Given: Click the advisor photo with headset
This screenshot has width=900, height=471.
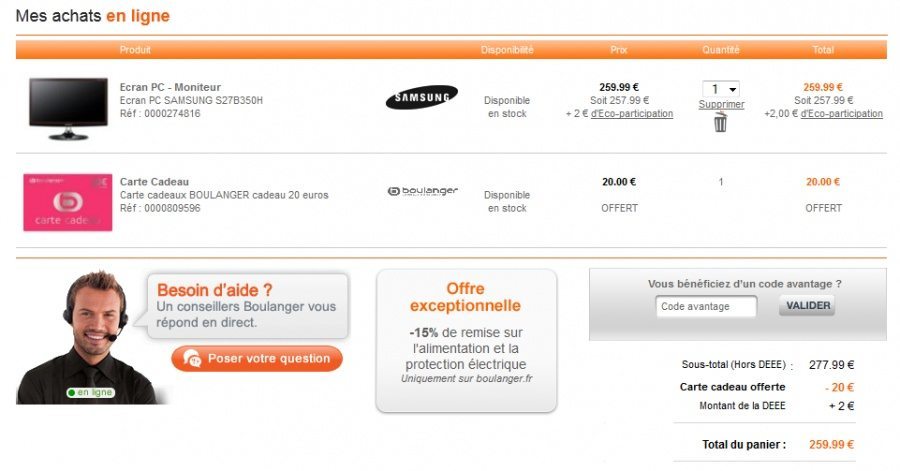Looking at the screenshot, I should [x=90, y=335].
